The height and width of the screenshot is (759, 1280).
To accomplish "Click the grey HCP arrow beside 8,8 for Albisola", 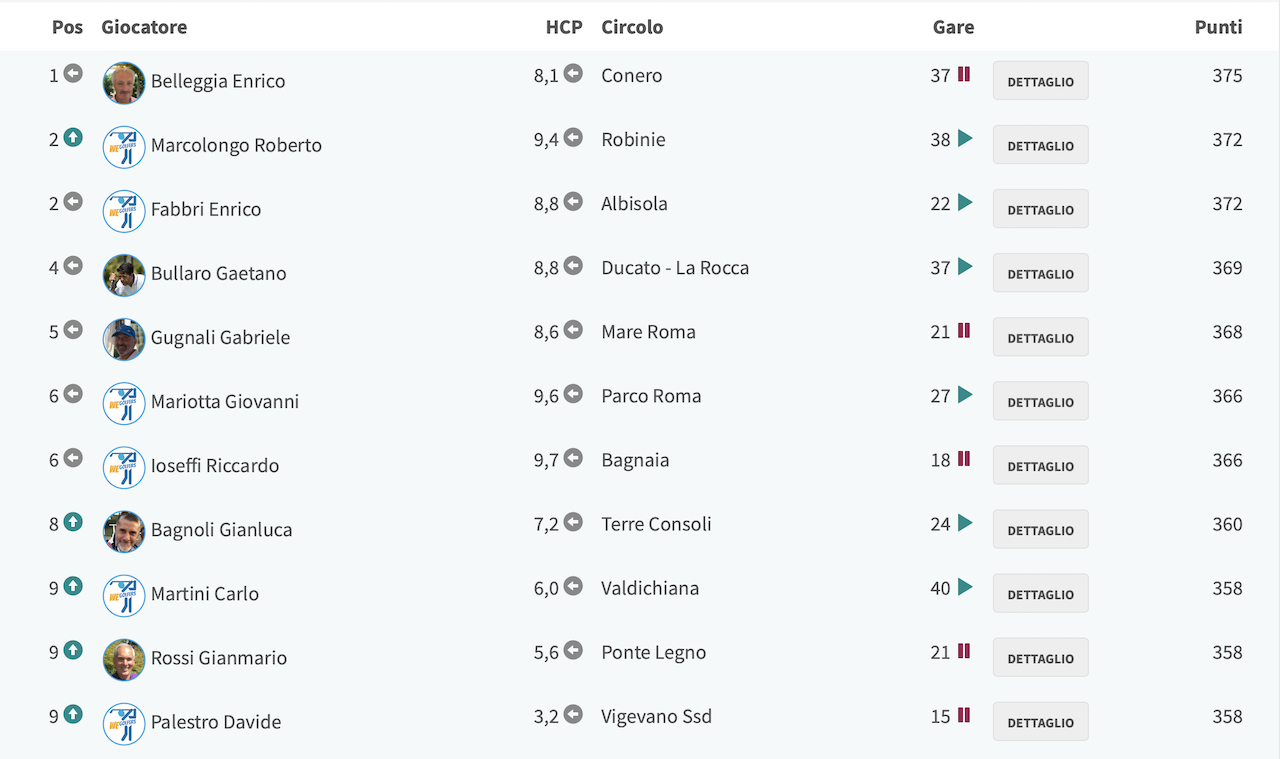I will pyautogui.click(x=573, y=202).
